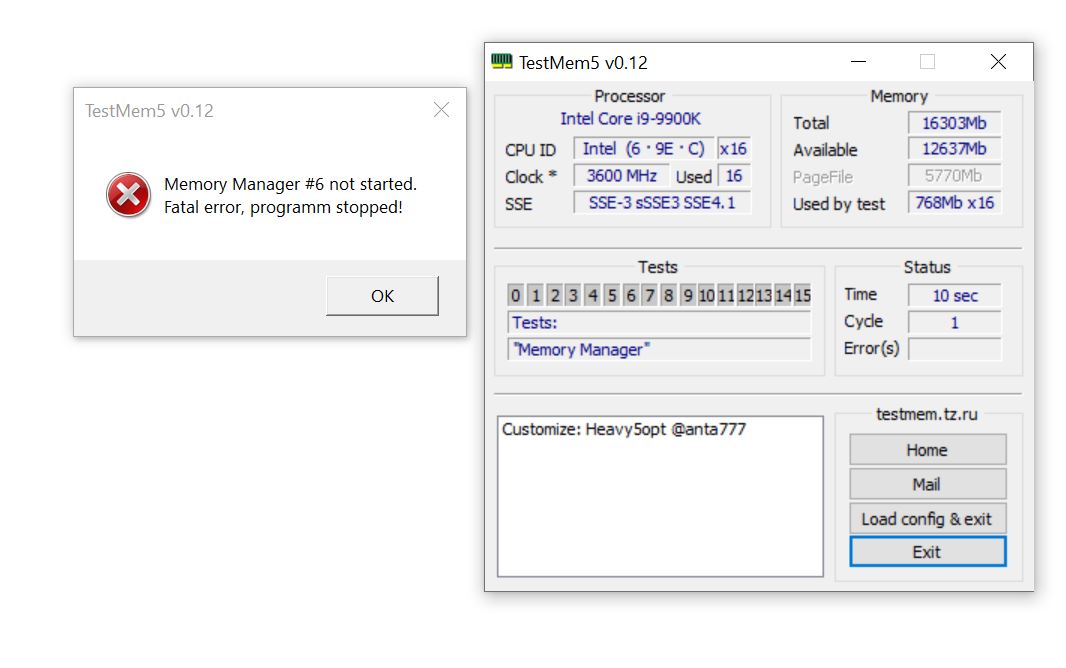1066x668 pixels.
Task: Select test box number 1
Action: click(536, 295)
